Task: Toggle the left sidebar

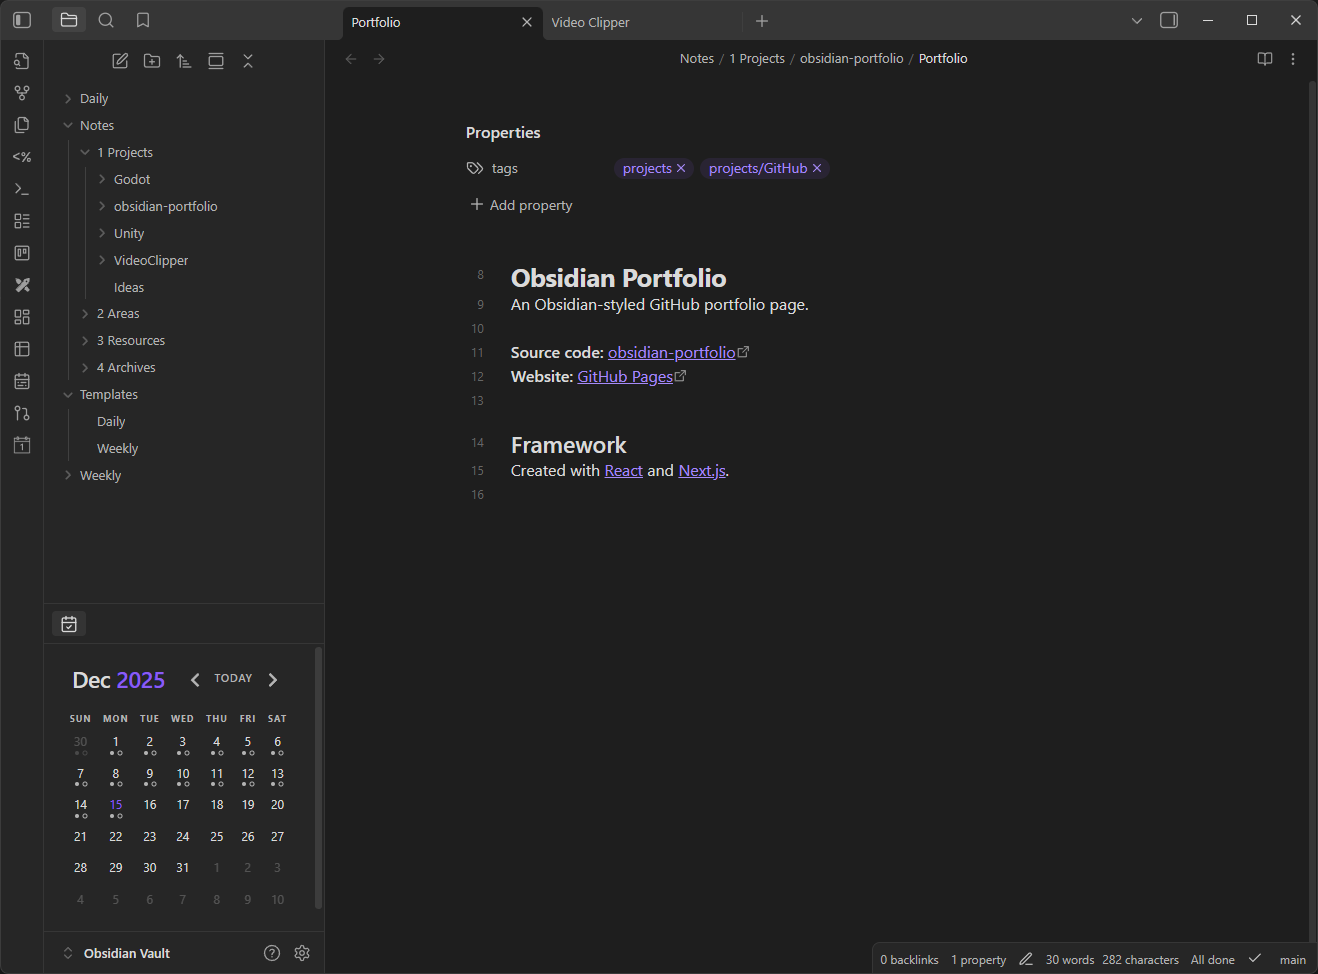Action: coord(21,19)
